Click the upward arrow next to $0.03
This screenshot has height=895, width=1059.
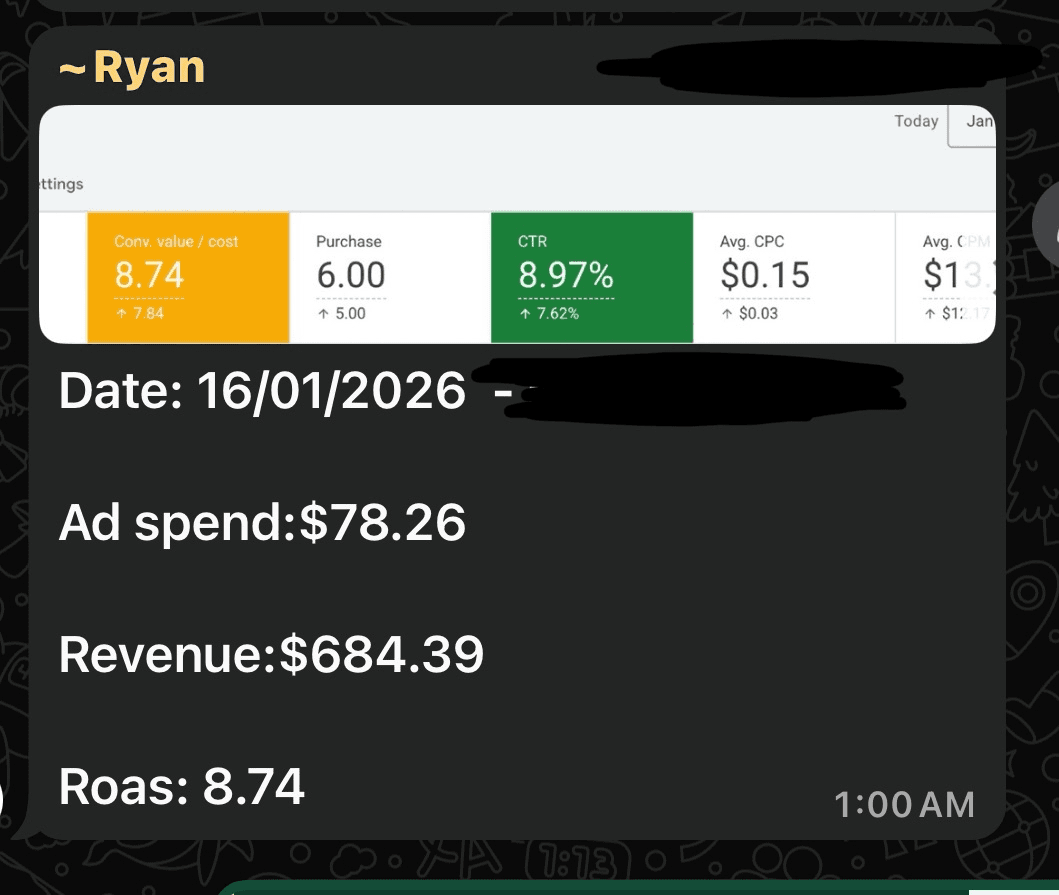click(x=726, y=312)
